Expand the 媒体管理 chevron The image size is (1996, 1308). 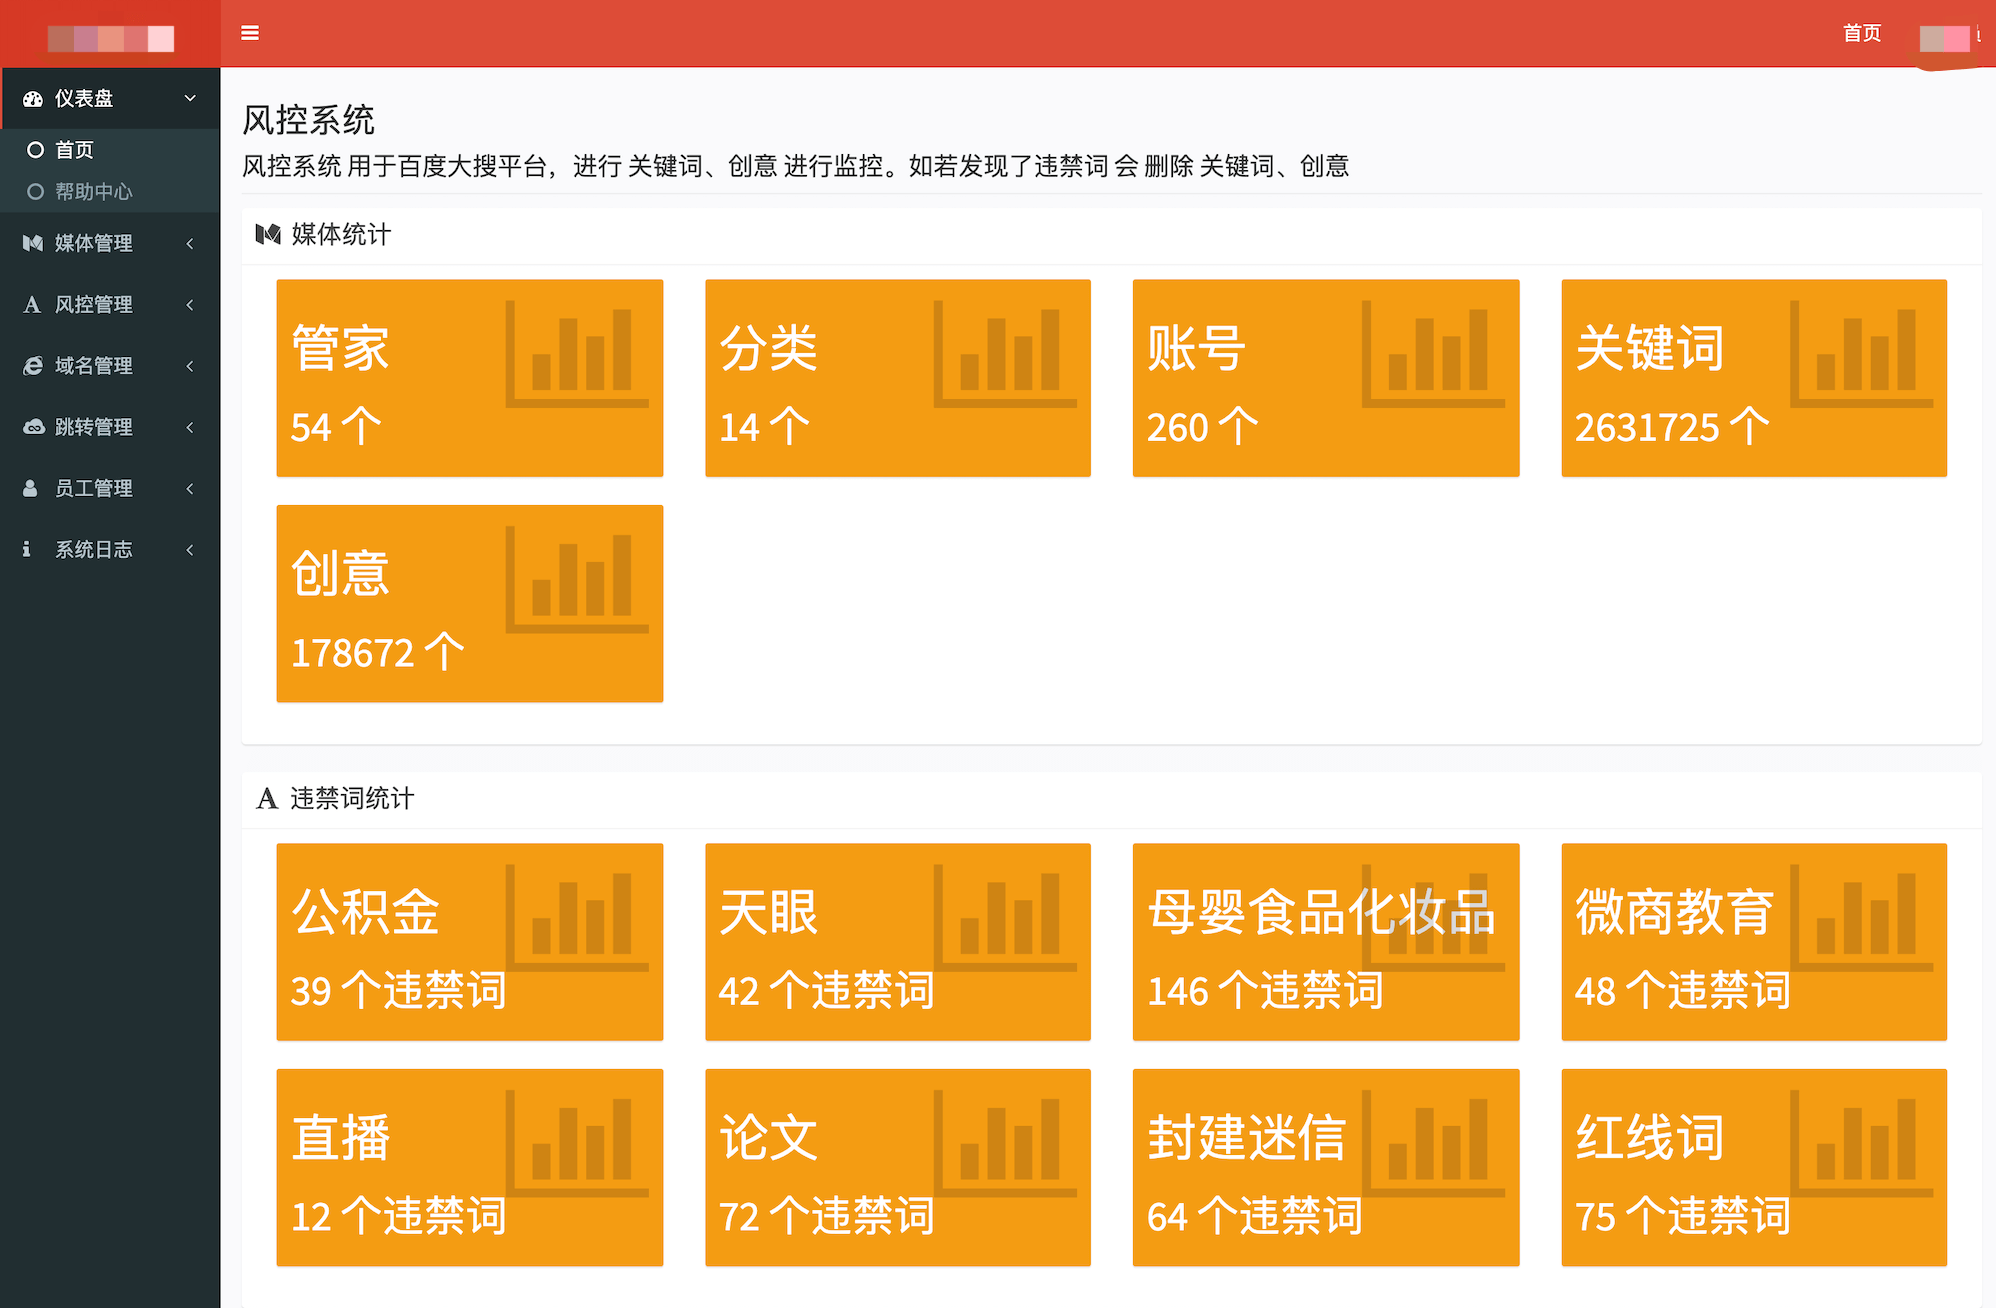point(190,243)
